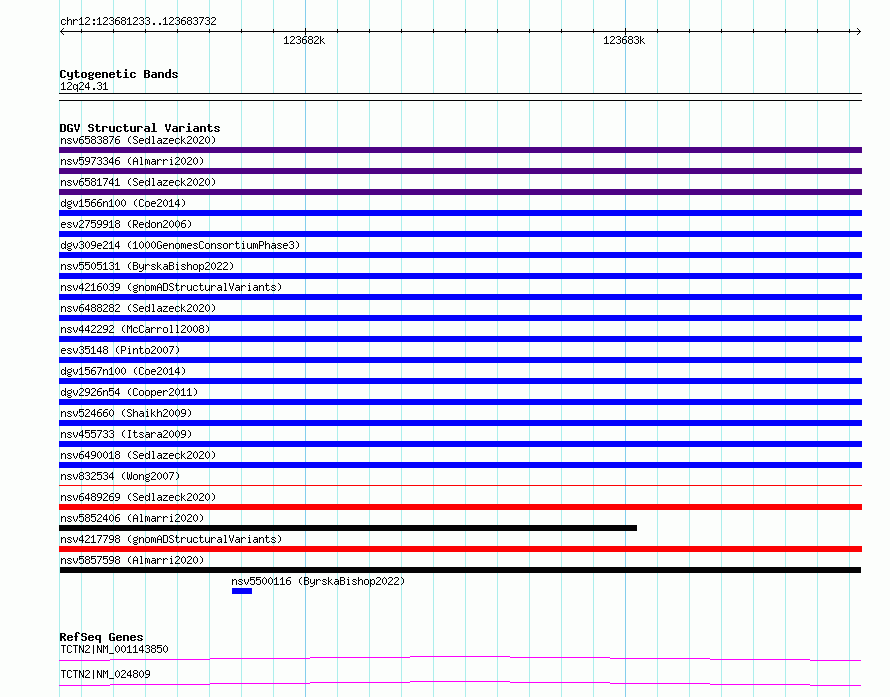
Task: Open variant nsv832534 (Wong2007) label
Action: coord(120,476)
